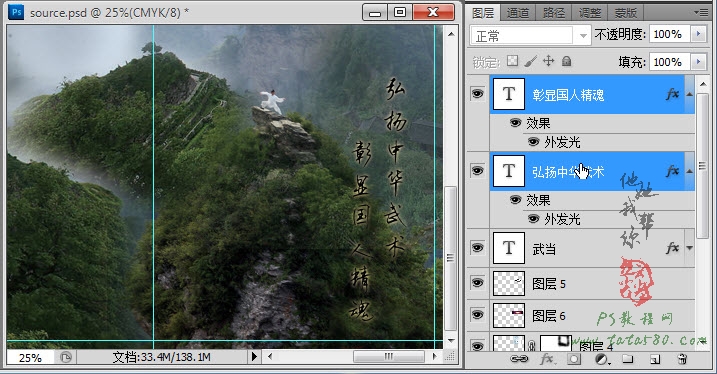Viewport: 717px width, 374px height.
Task: Click the fx badge on layer 彰显国人精魂
Action: [672, 94]
